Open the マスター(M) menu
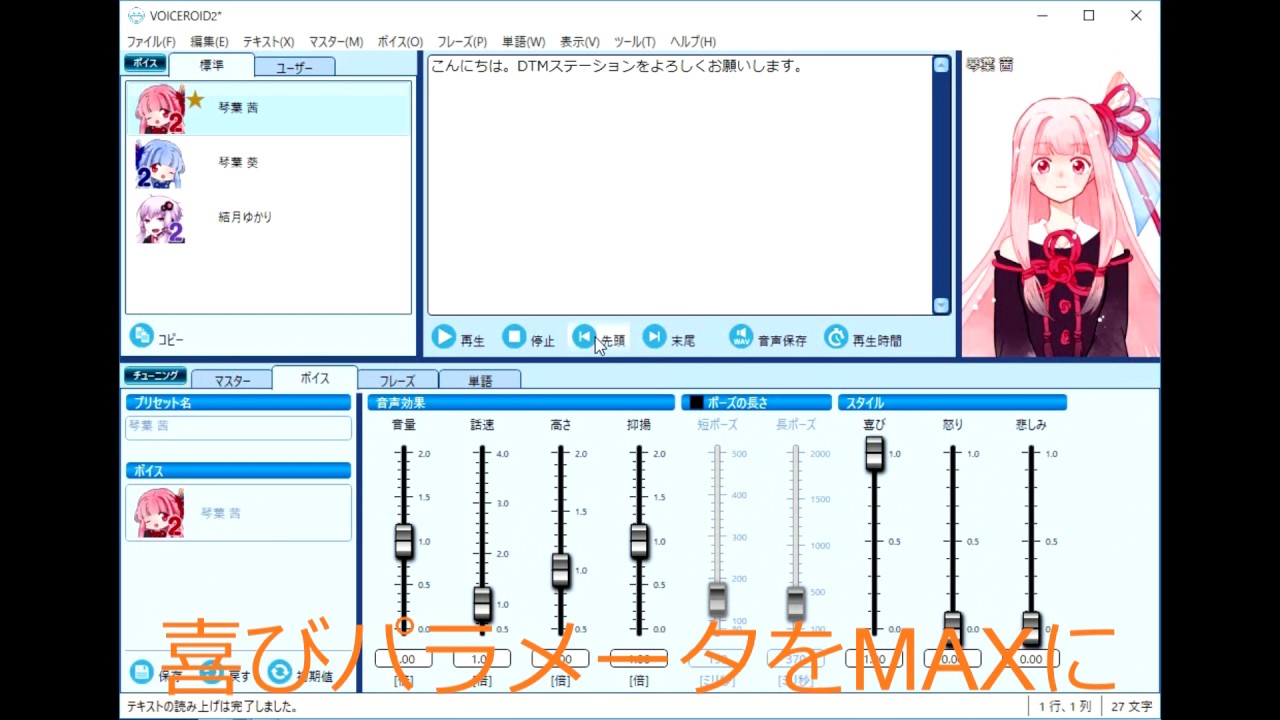Screen dimensions: 1280x720 click(336, 42)
